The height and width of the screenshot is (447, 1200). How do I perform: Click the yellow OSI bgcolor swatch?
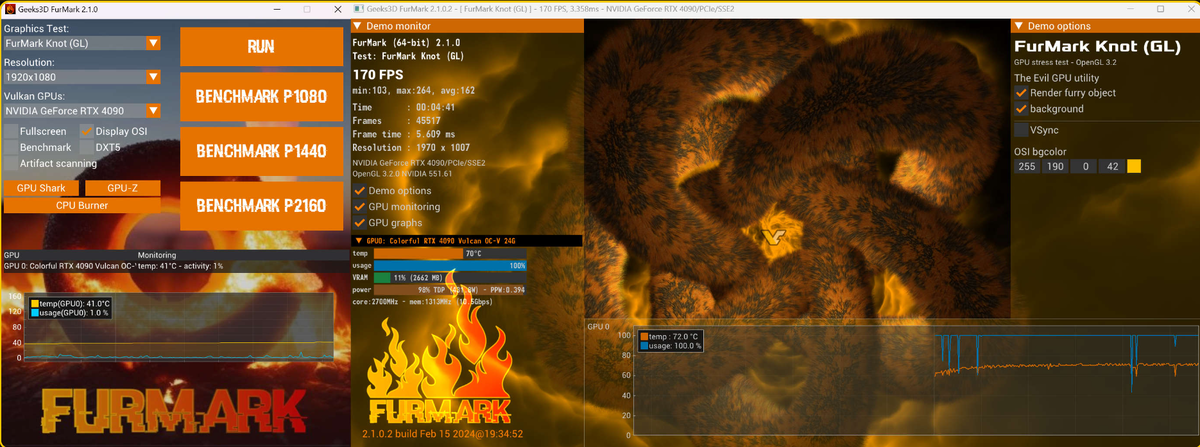[x=1134, y=166]
